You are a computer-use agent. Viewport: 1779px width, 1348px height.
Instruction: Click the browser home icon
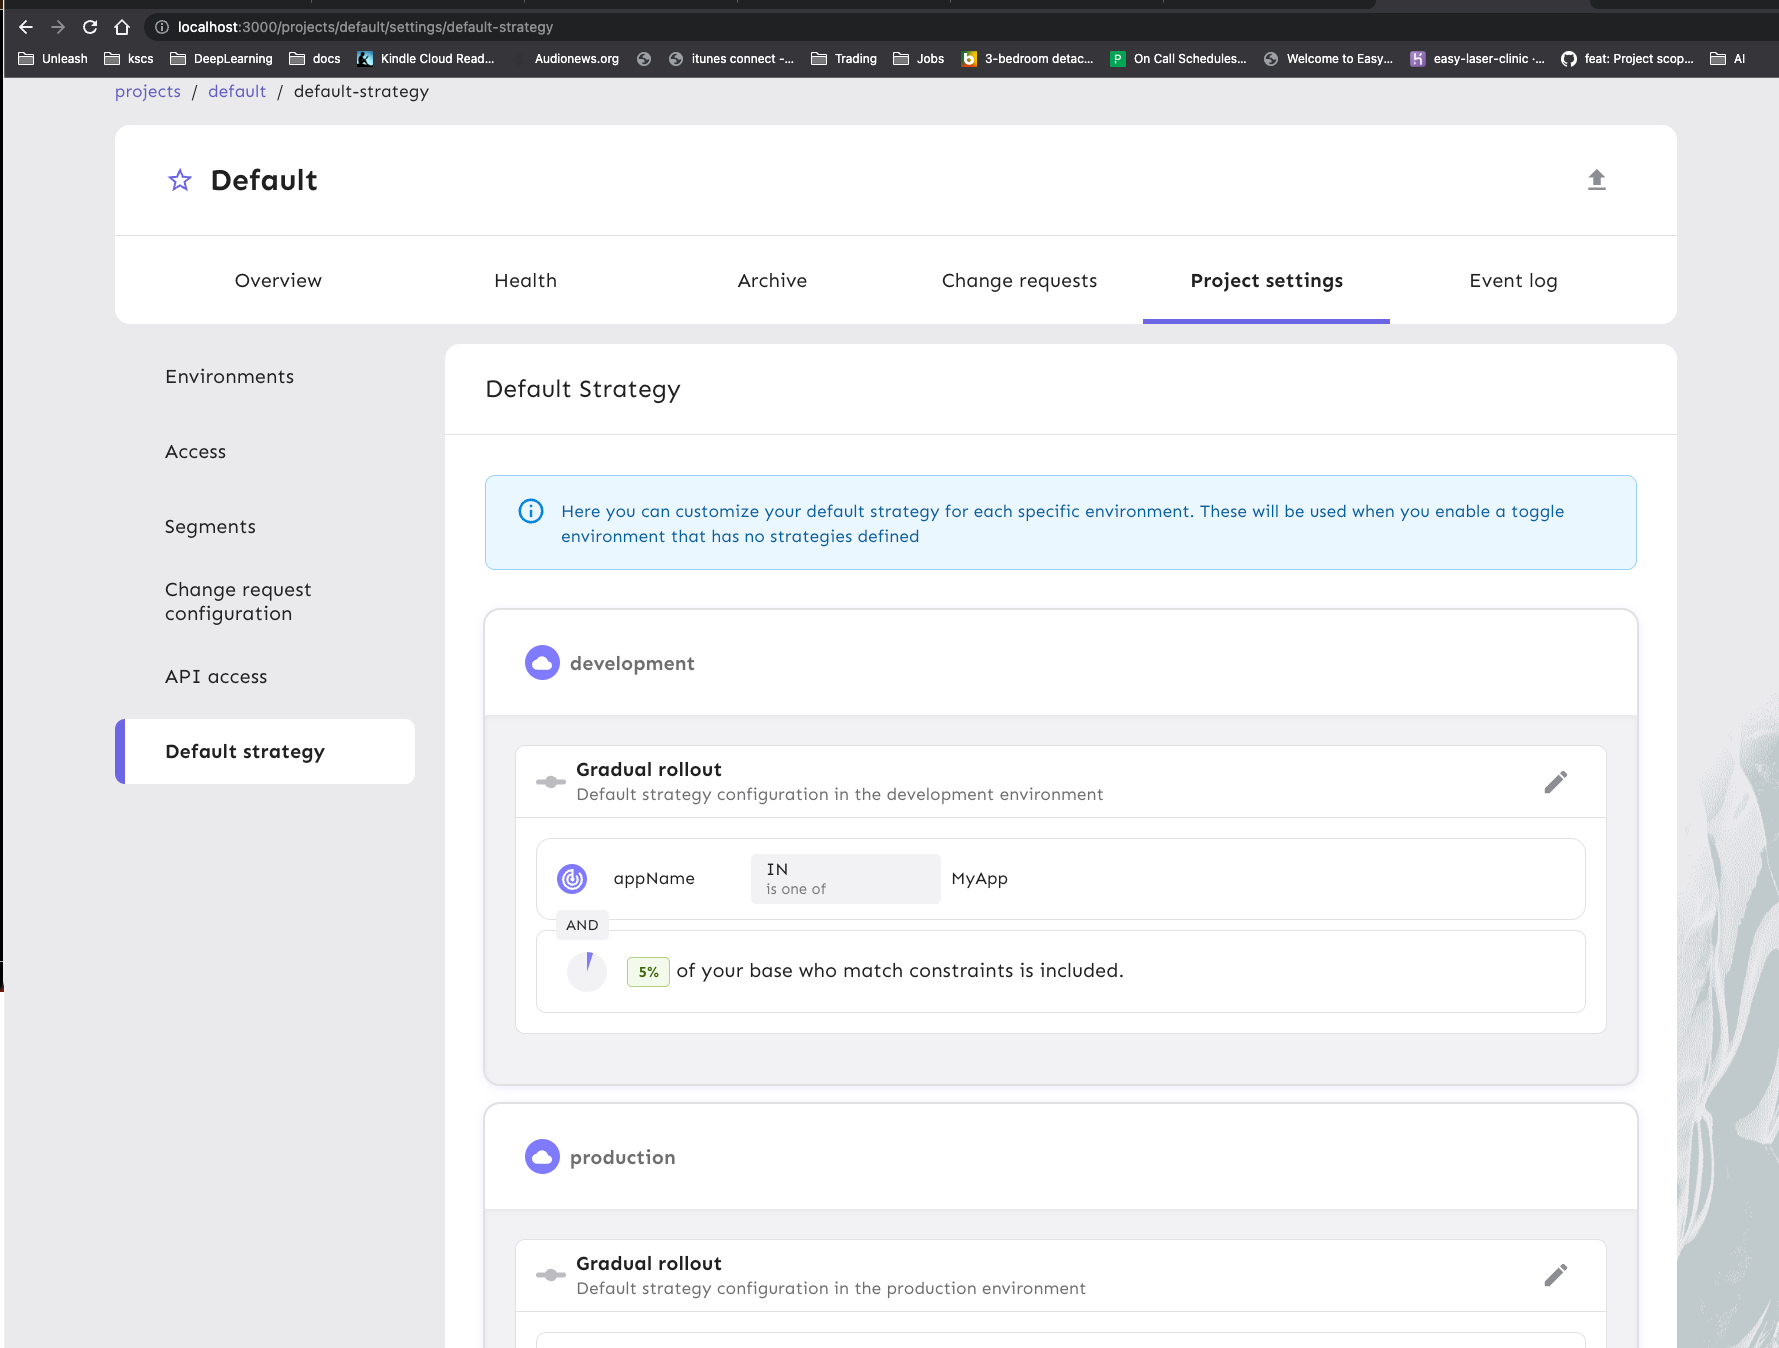(x=122, y=27)
